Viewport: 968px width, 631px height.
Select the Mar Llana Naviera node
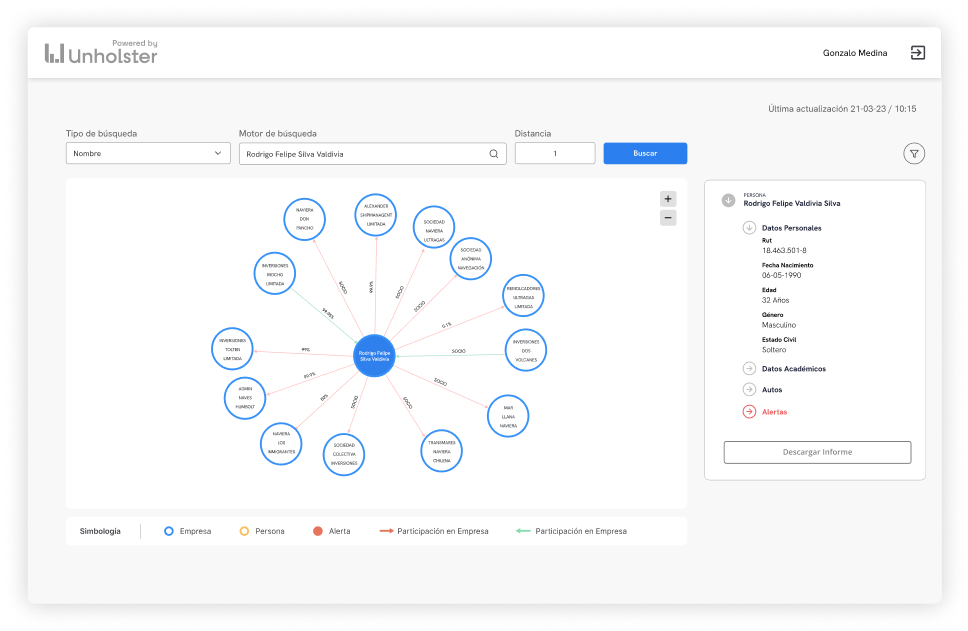click(x=508, y=416)
